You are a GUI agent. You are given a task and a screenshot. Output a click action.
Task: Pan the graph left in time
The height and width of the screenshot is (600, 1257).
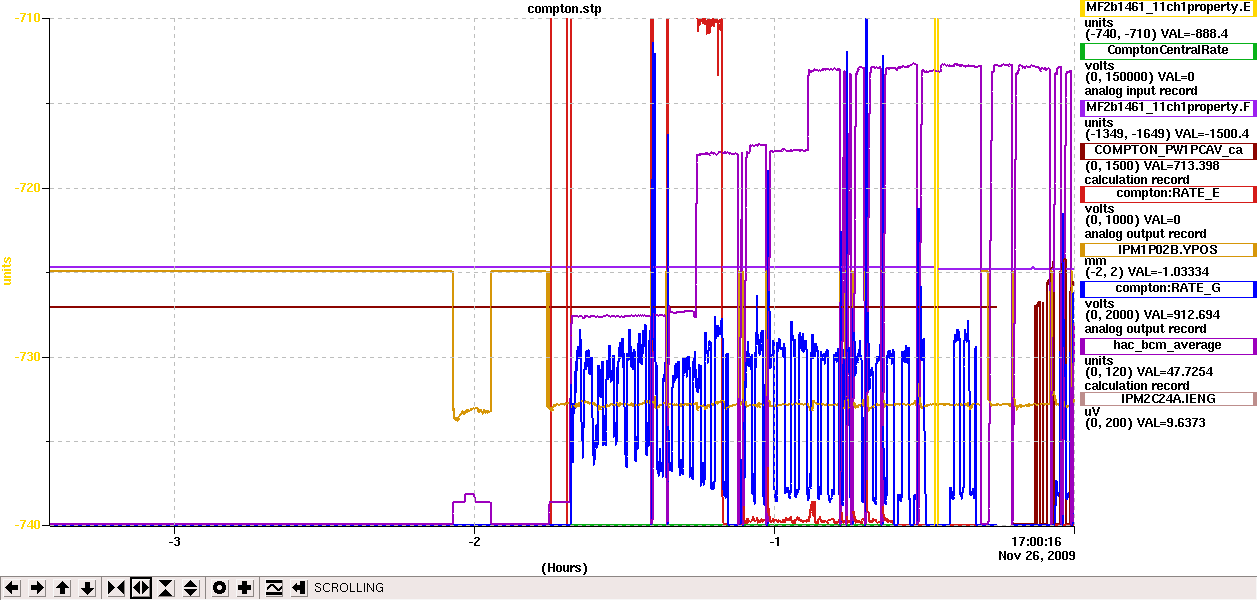click(12, 588)
